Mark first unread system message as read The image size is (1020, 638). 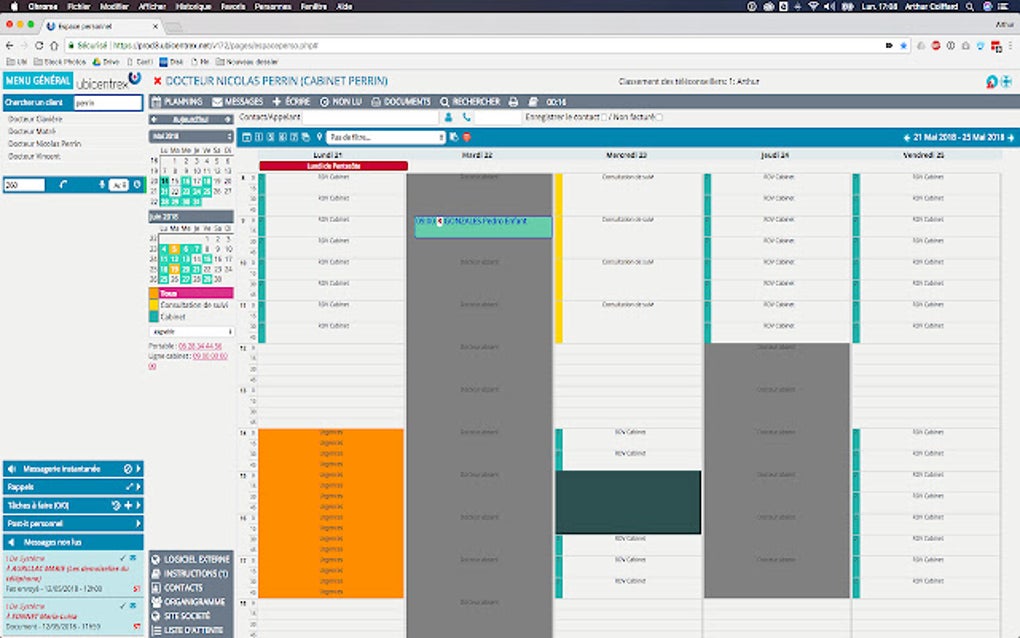coord(122,559)
